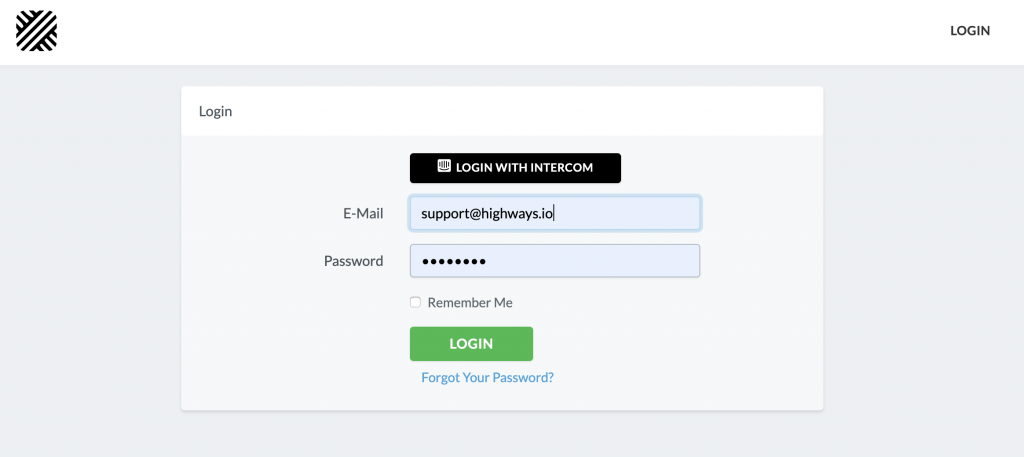
Task: Tick the Remember Me checkbox
Action: (x=415, y=302)
